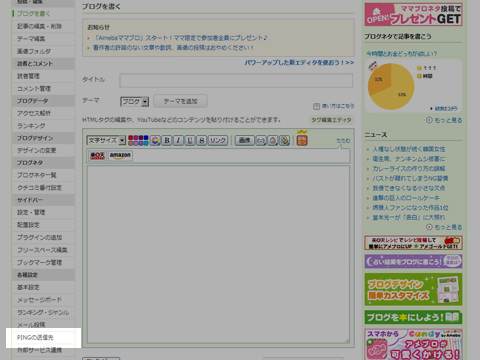Viewport: 480px width, 360px height.
Task: Open アクセス解析 in the sidebar menu
Action: 34,113
